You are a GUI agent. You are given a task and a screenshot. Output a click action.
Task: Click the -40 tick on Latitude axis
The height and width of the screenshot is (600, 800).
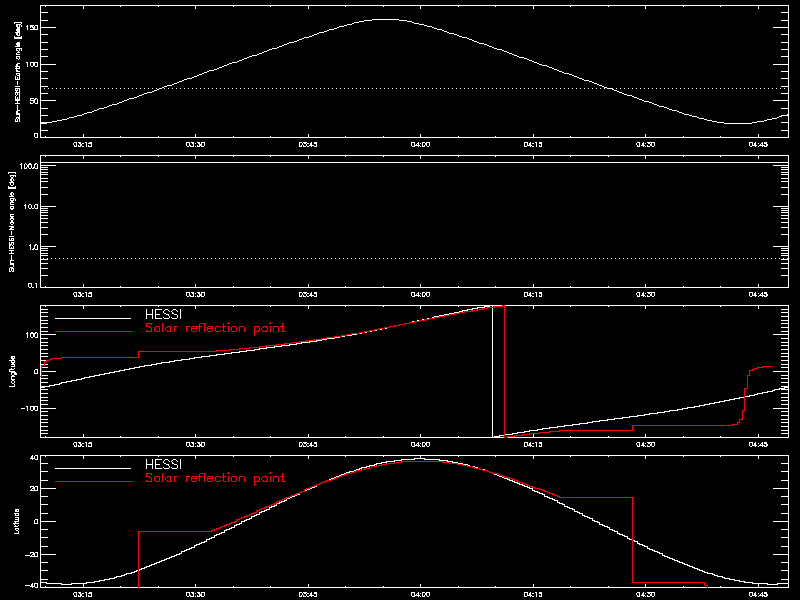click(32, 585)
